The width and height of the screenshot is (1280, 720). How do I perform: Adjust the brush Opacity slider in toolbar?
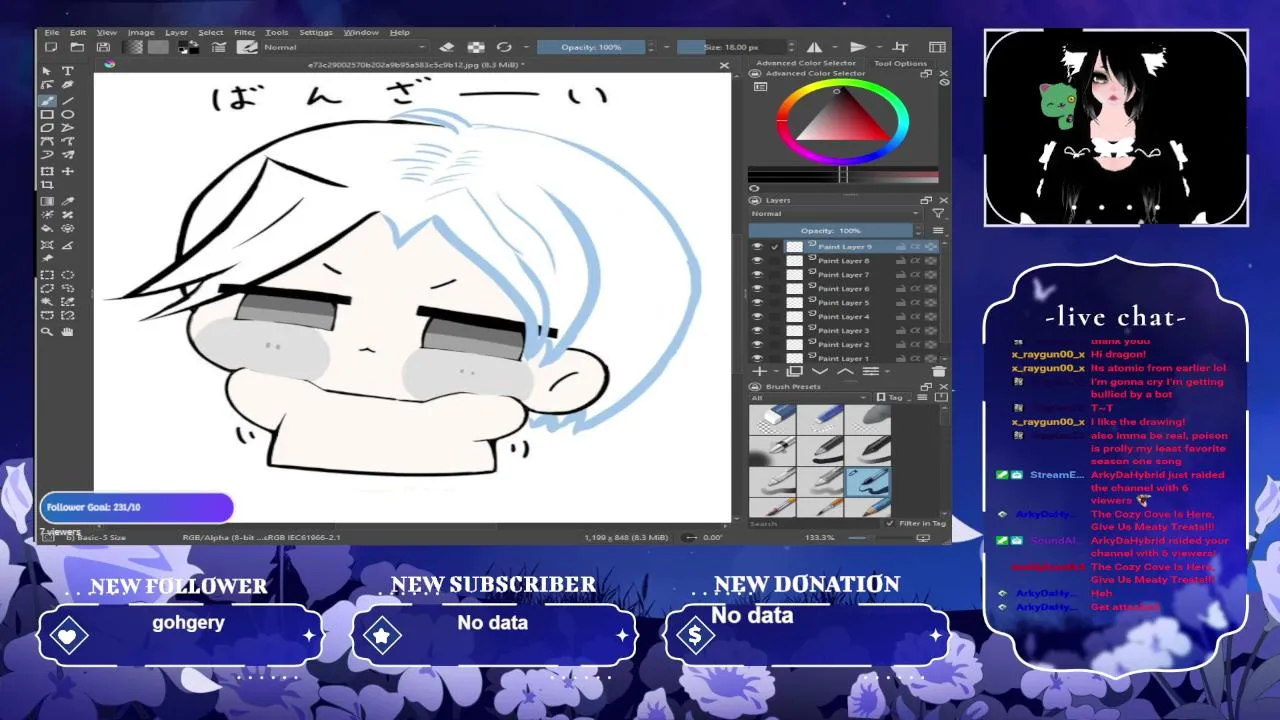[591, 47]
